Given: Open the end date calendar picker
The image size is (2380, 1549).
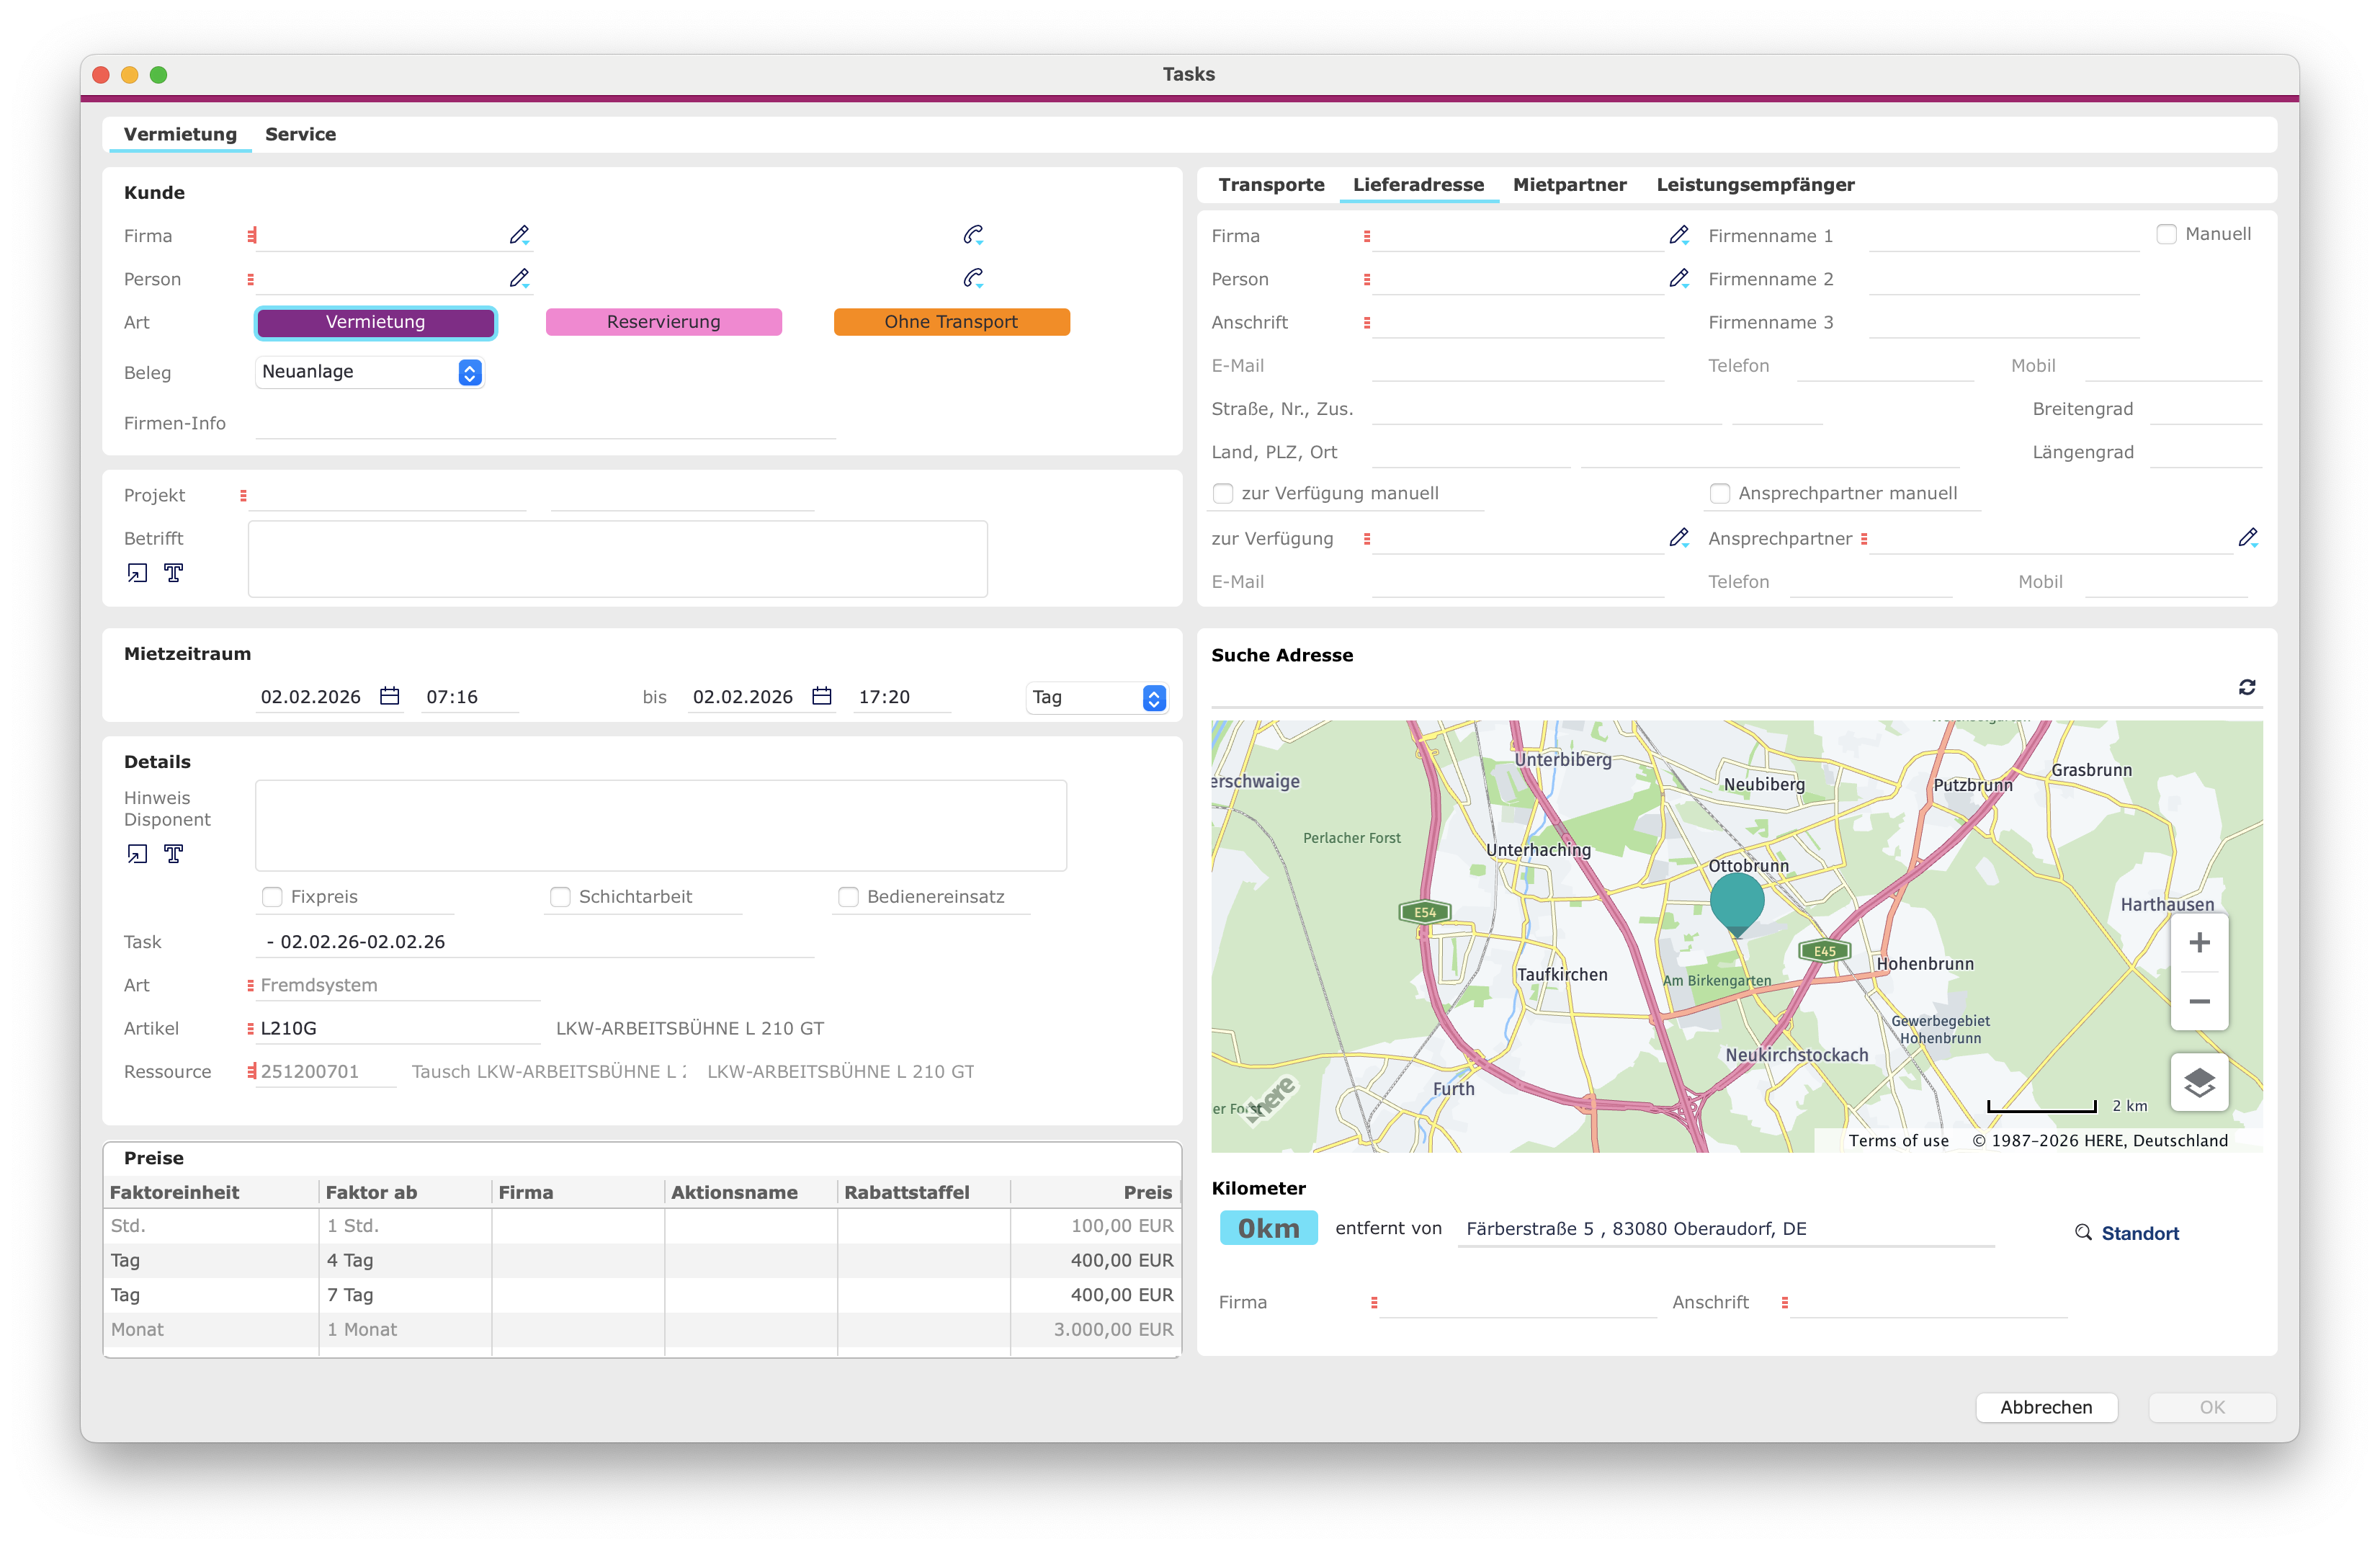Looking at the screenshot, I should [822, 696].
